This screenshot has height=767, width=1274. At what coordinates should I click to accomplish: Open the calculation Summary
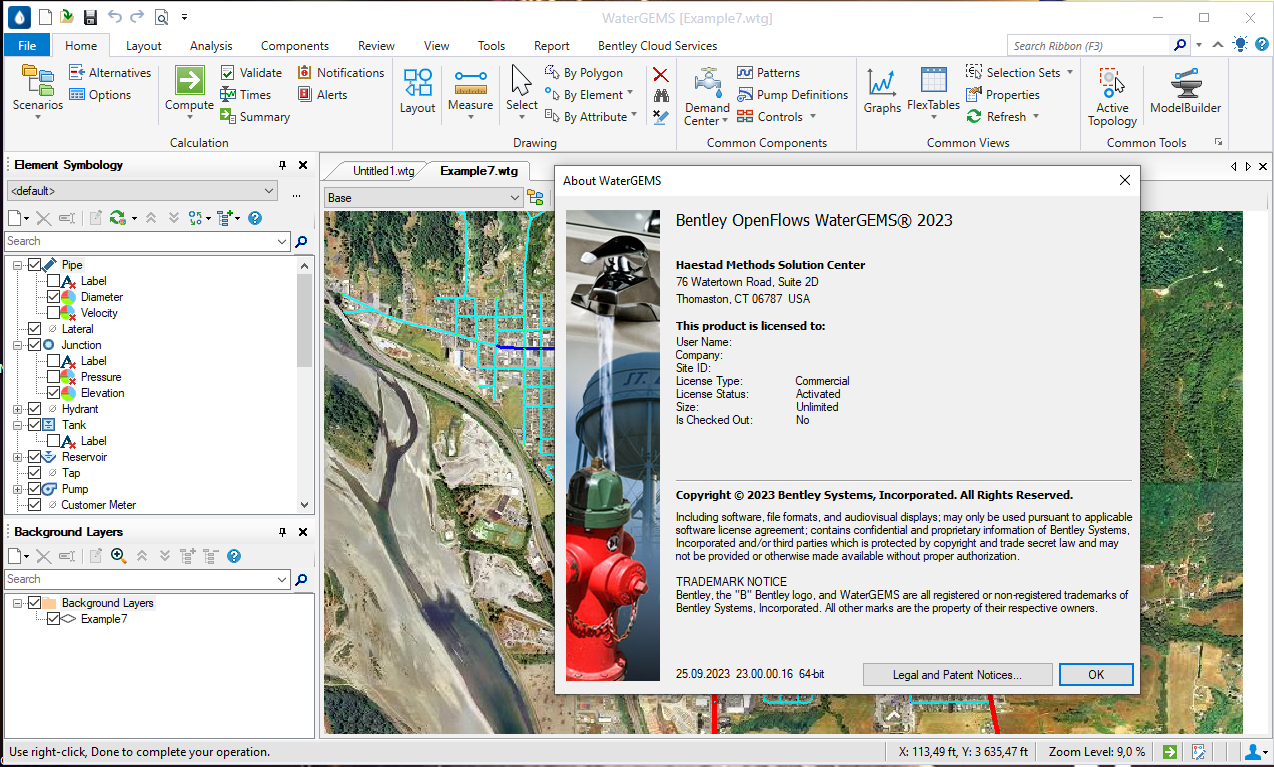[x=255, y=117]
